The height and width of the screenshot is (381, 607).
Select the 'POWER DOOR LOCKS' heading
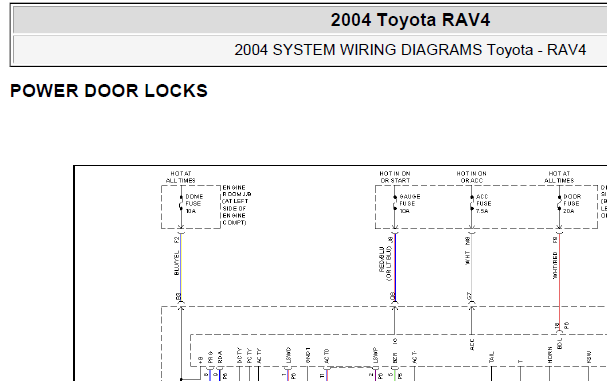109,91
